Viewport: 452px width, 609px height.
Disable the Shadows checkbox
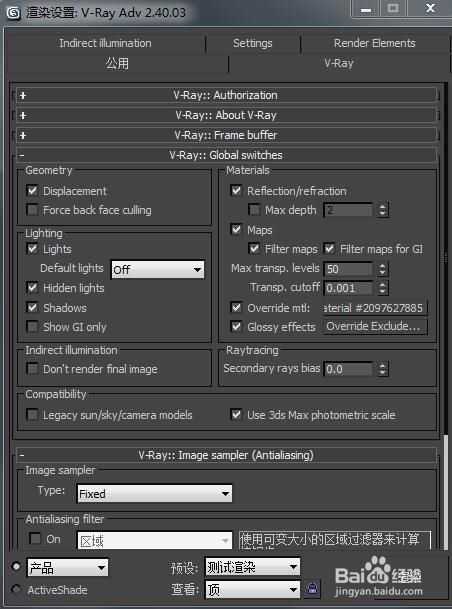(32, 308)
